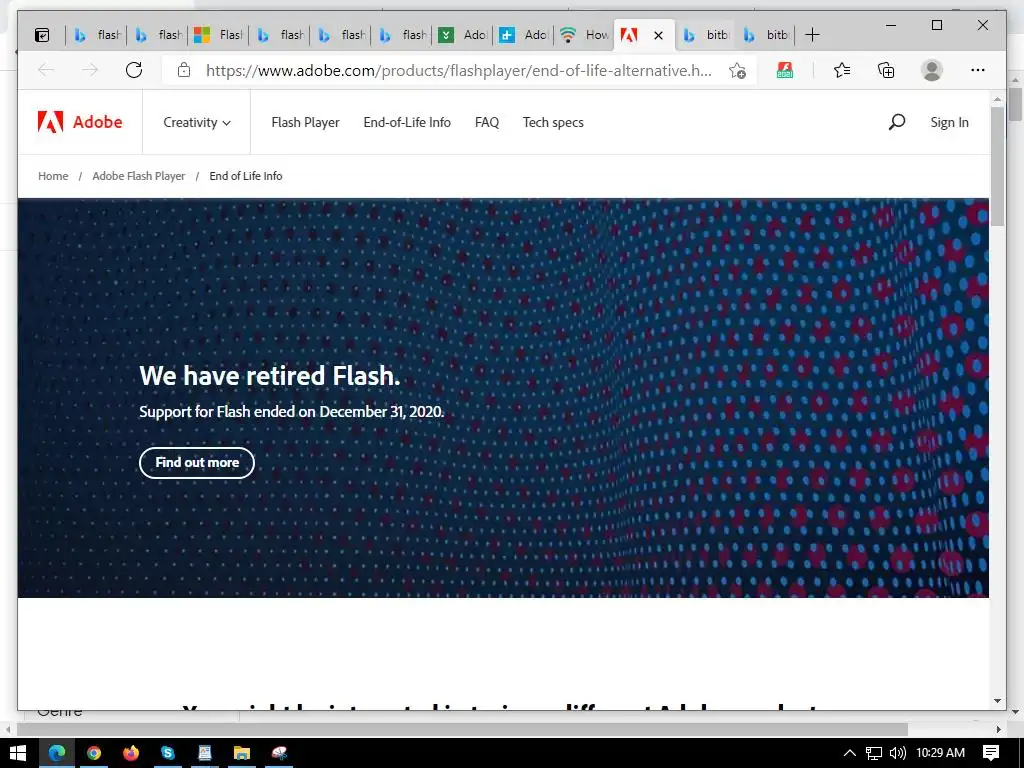Viewport: 1024px width, 768px height.
Task: Click background window's scroll right arrow
Action: (x=999, y=729)
